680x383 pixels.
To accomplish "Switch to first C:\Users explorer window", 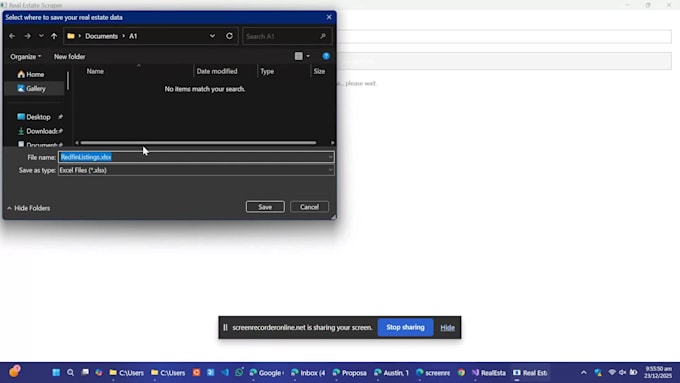I will (126, 373).
